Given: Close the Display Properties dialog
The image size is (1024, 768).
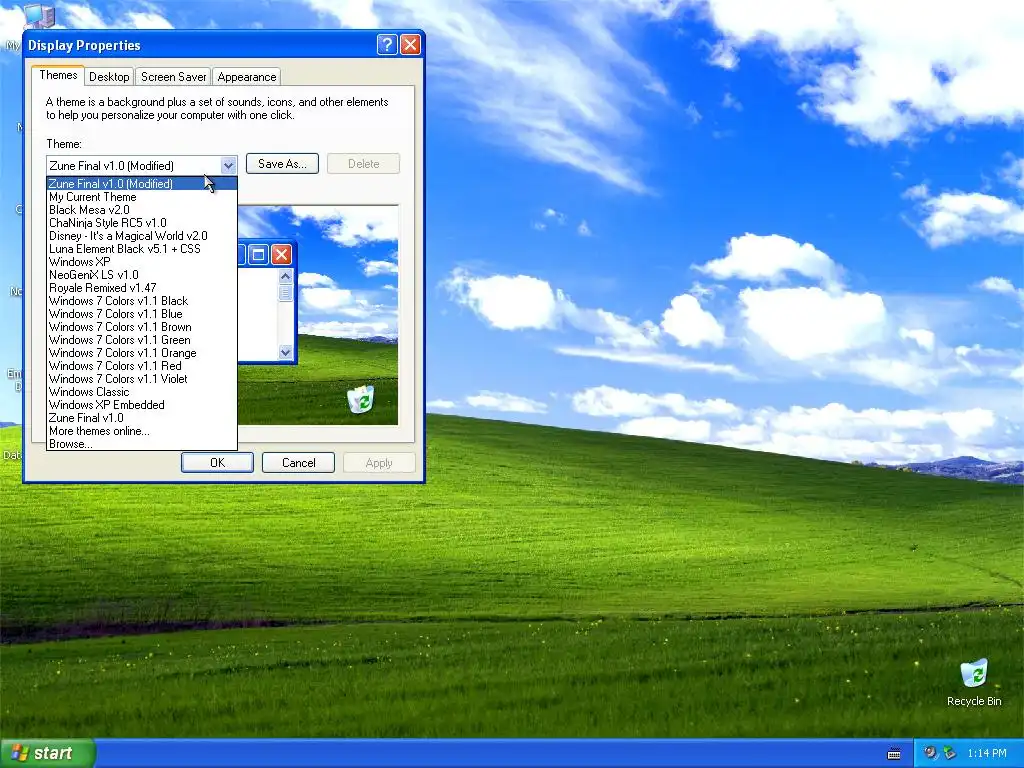Looking at the screenshot, I should [410, 44].
